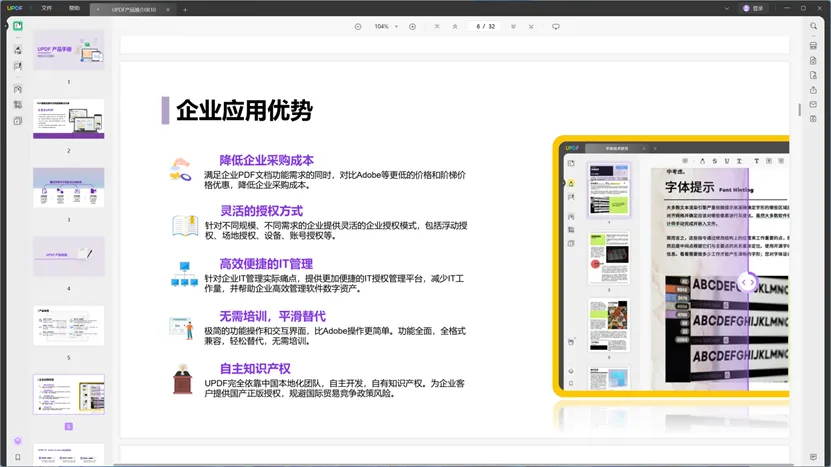Click the 登录 login button
The height and width of the screenshot is (467, 831).
[x=753, y=8]
